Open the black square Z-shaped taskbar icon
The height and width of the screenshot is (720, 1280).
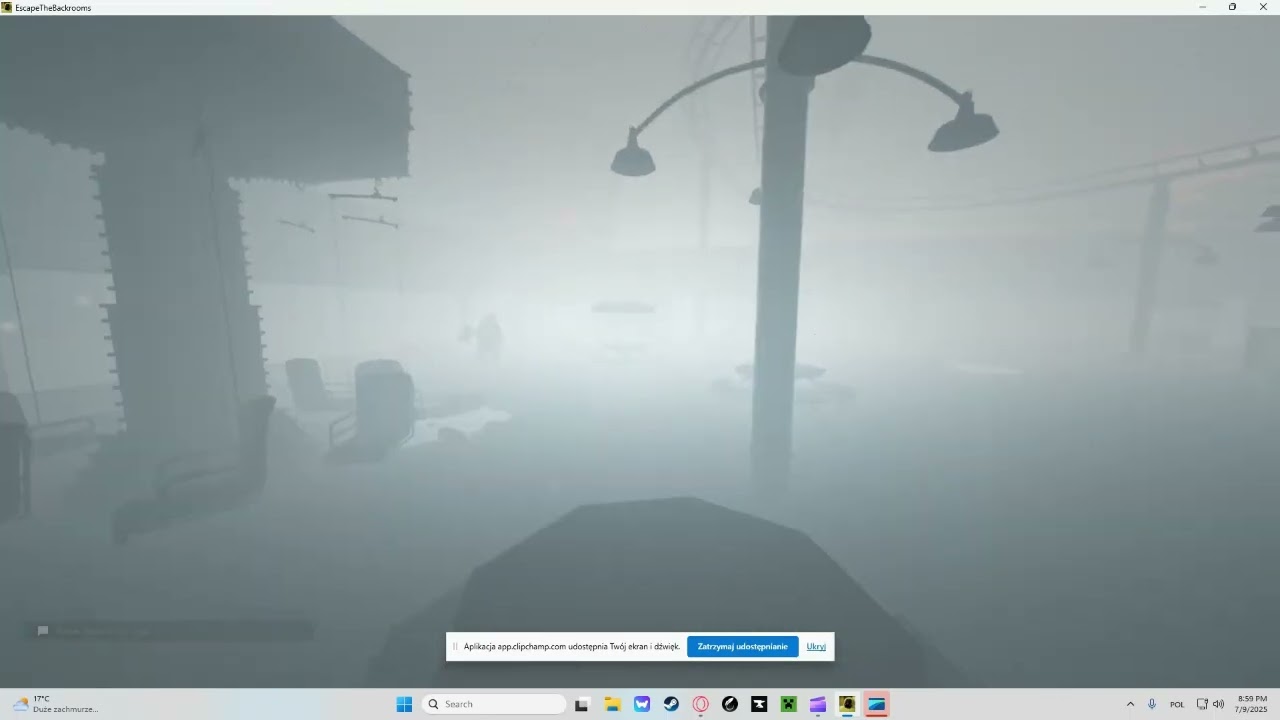pyautogui.click(x=759, y=704)
